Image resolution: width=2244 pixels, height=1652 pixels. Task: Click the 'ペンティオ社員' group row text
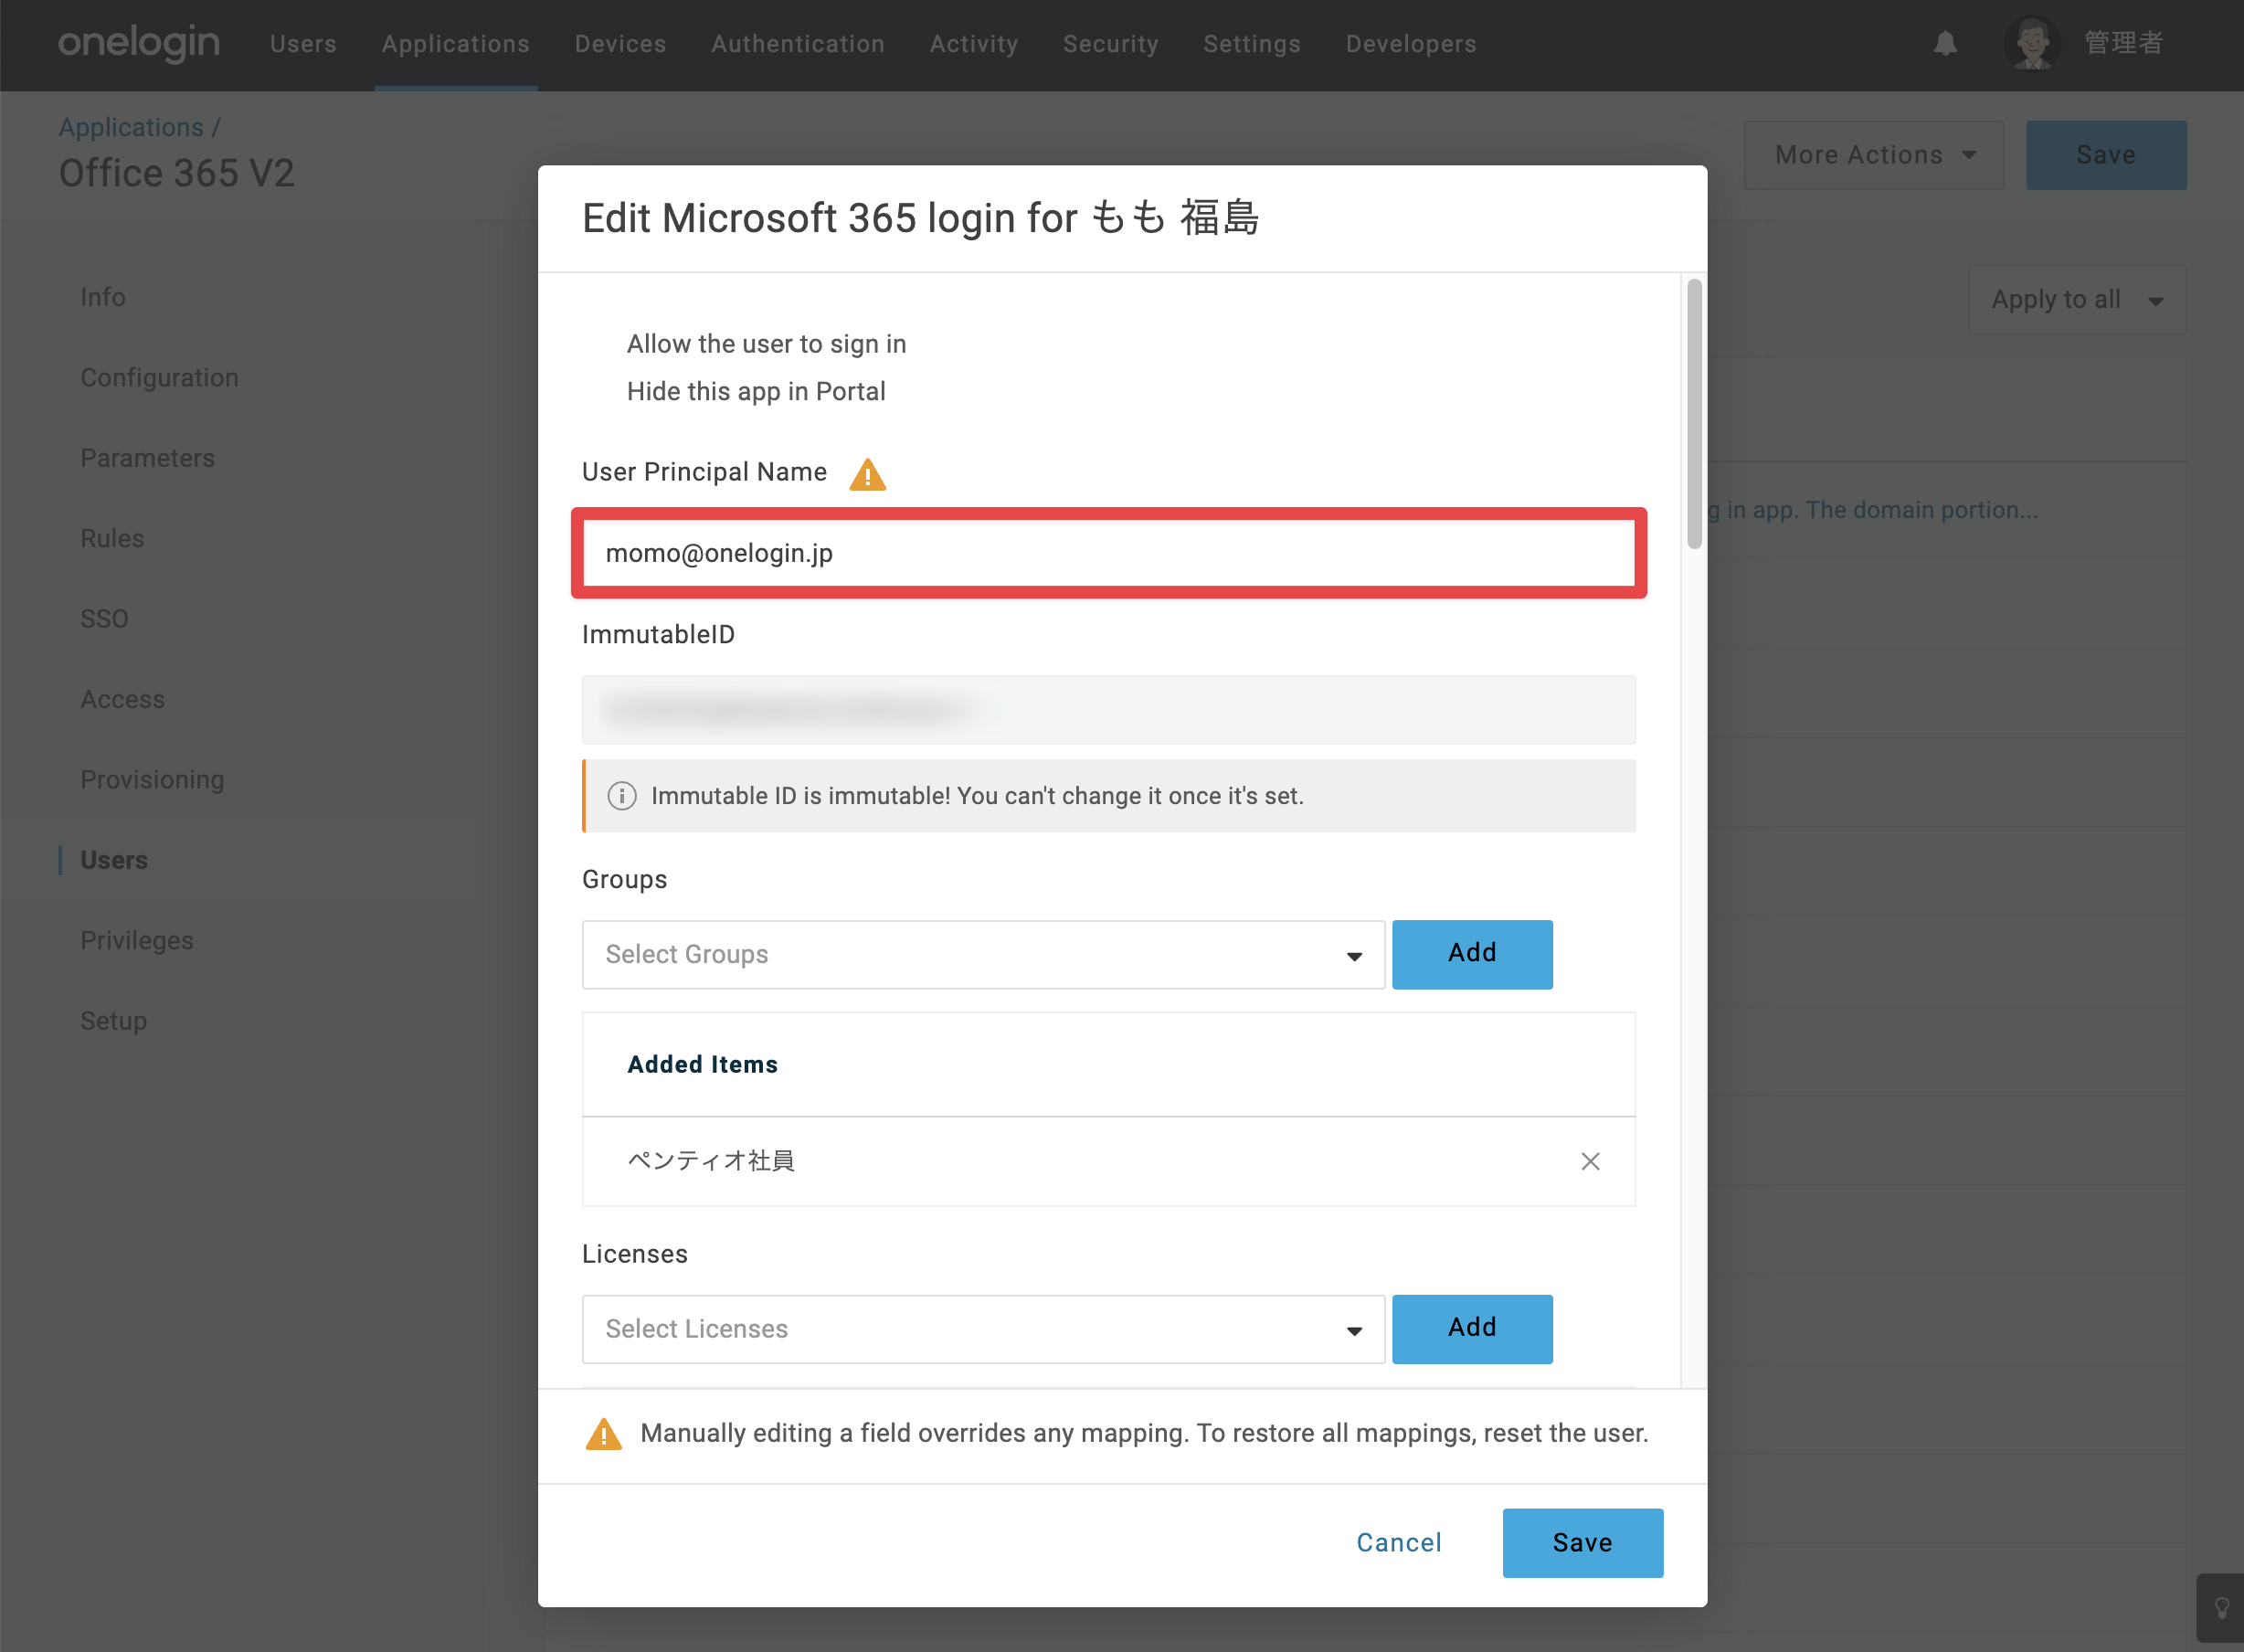point(710,1161)
